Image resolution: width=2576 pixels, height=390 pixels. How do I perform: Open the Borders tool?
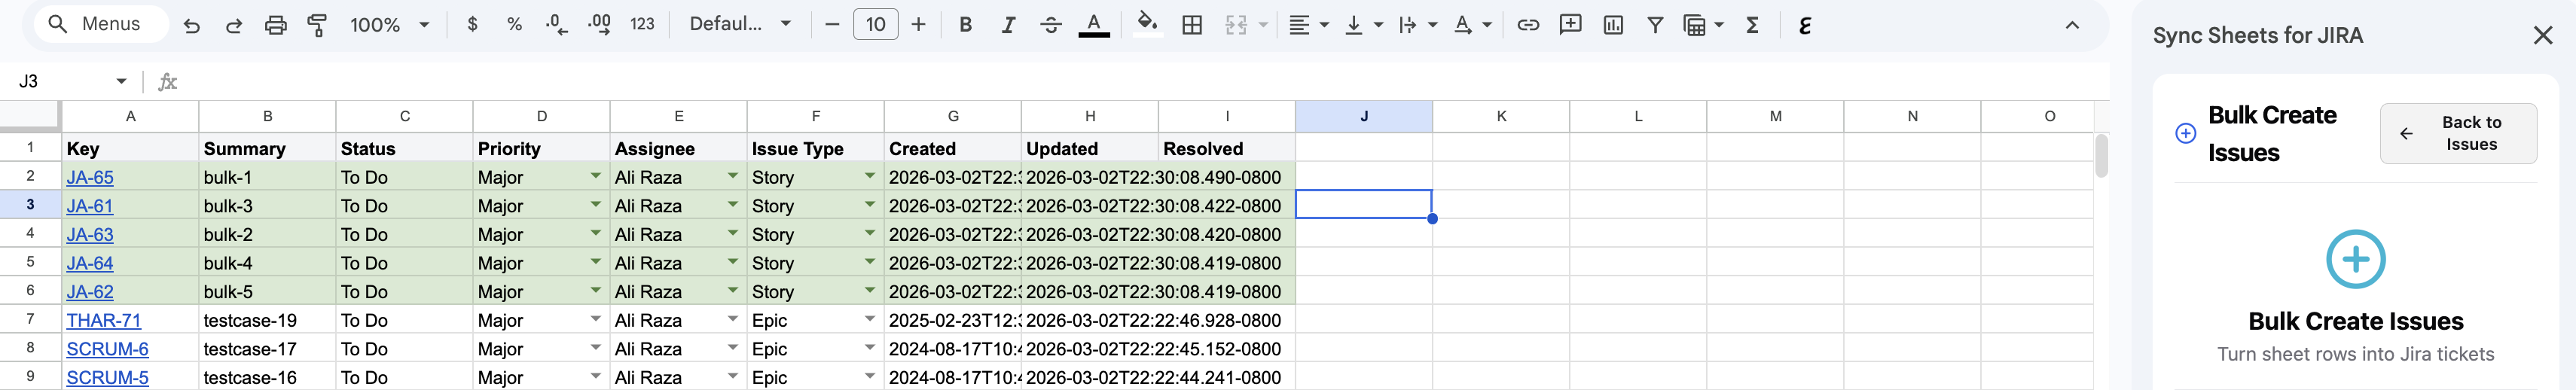pyautogui.click(x=1191, y=25)
